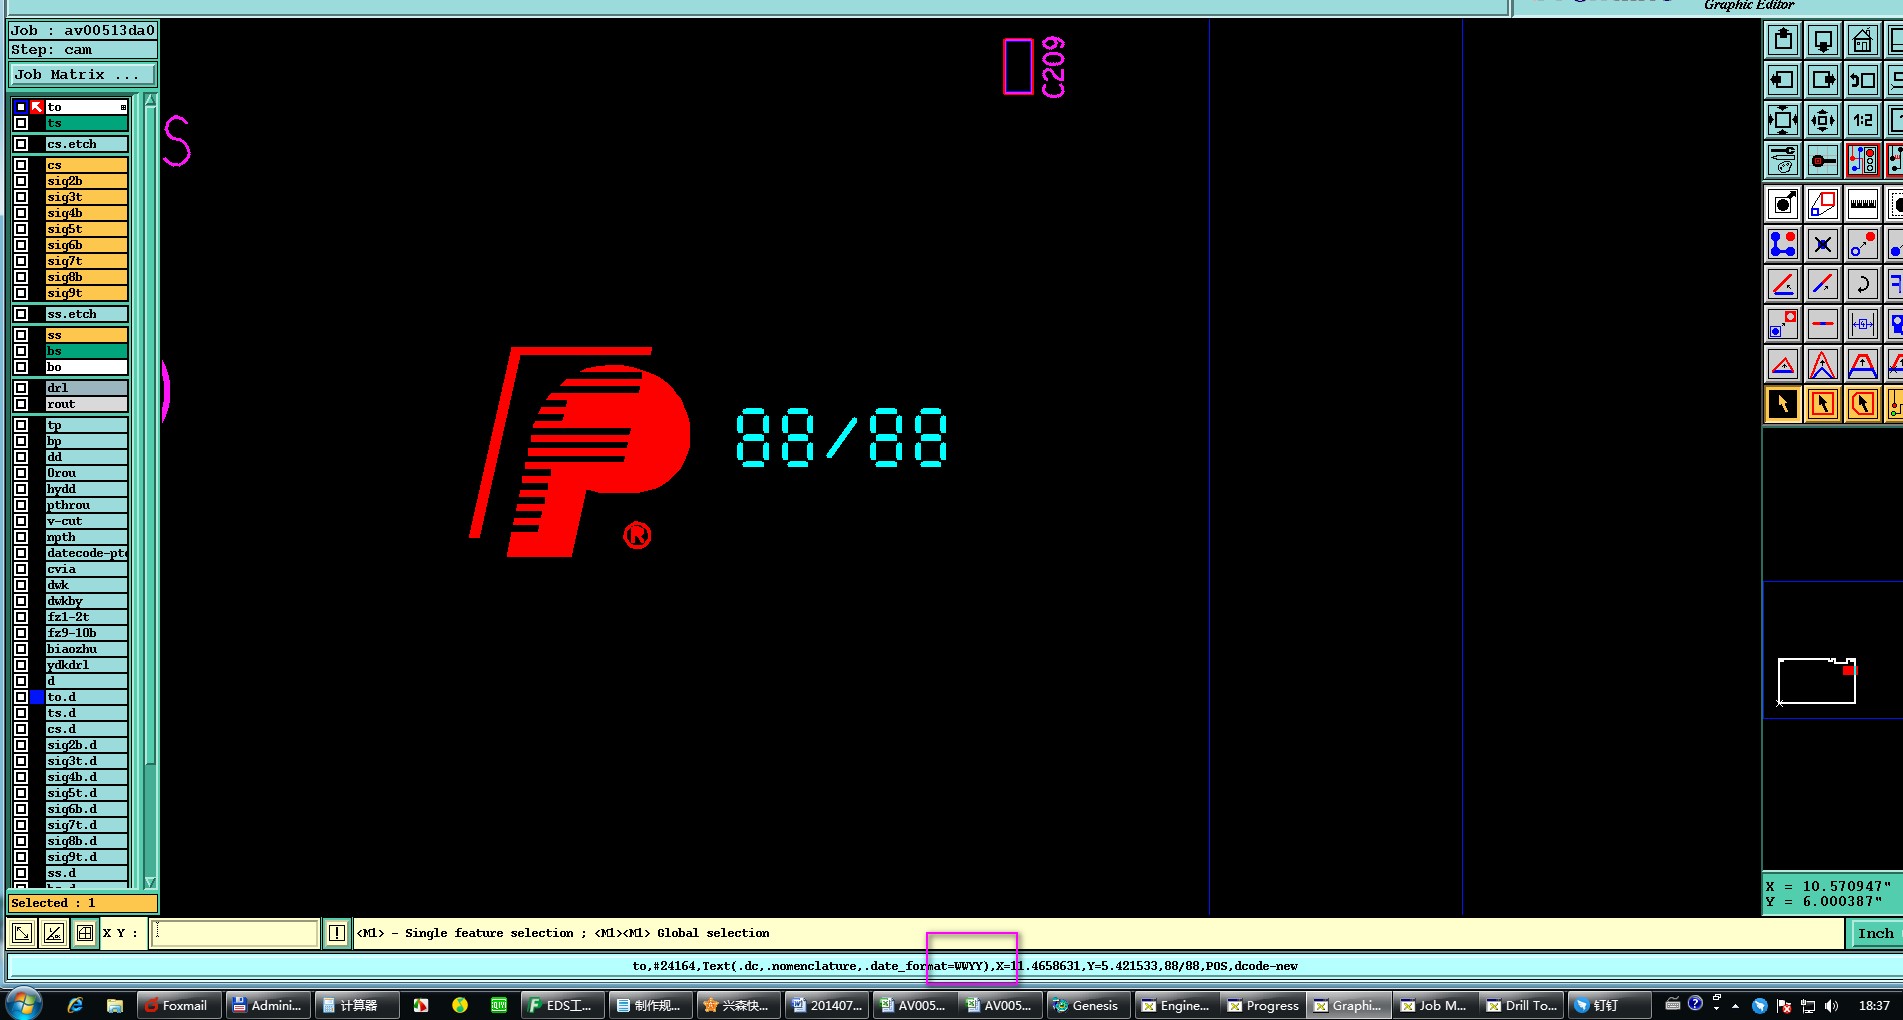Select the ruler measurement tool
This screenshot has height=1020, width=1903.
tap(1863, 205)
